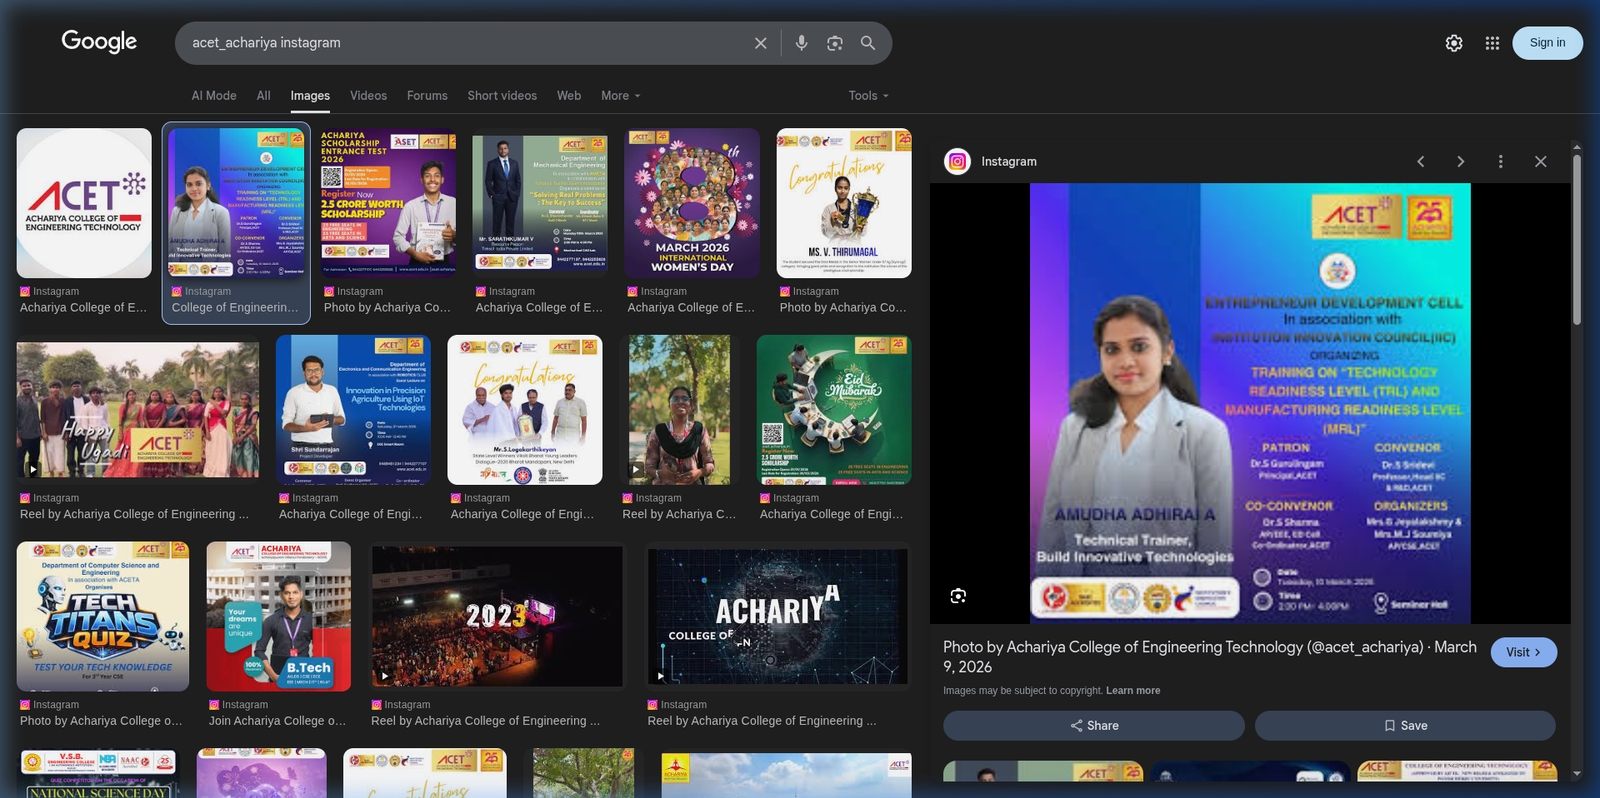Switch to All results tab

[x=264, y=96]
